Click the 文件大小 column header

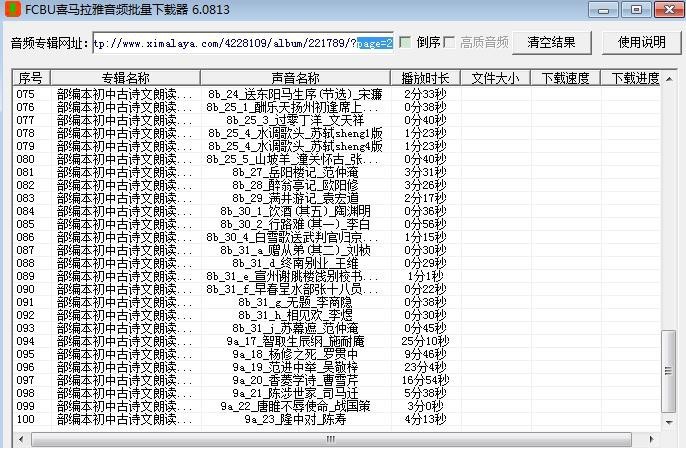pyautogui.click(x=495, y=78)
